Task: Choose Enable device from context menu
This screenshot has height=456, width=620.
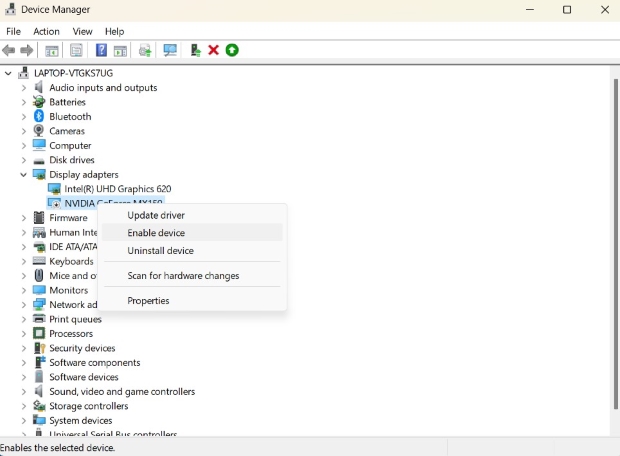Action: click(x=156, y=233)
